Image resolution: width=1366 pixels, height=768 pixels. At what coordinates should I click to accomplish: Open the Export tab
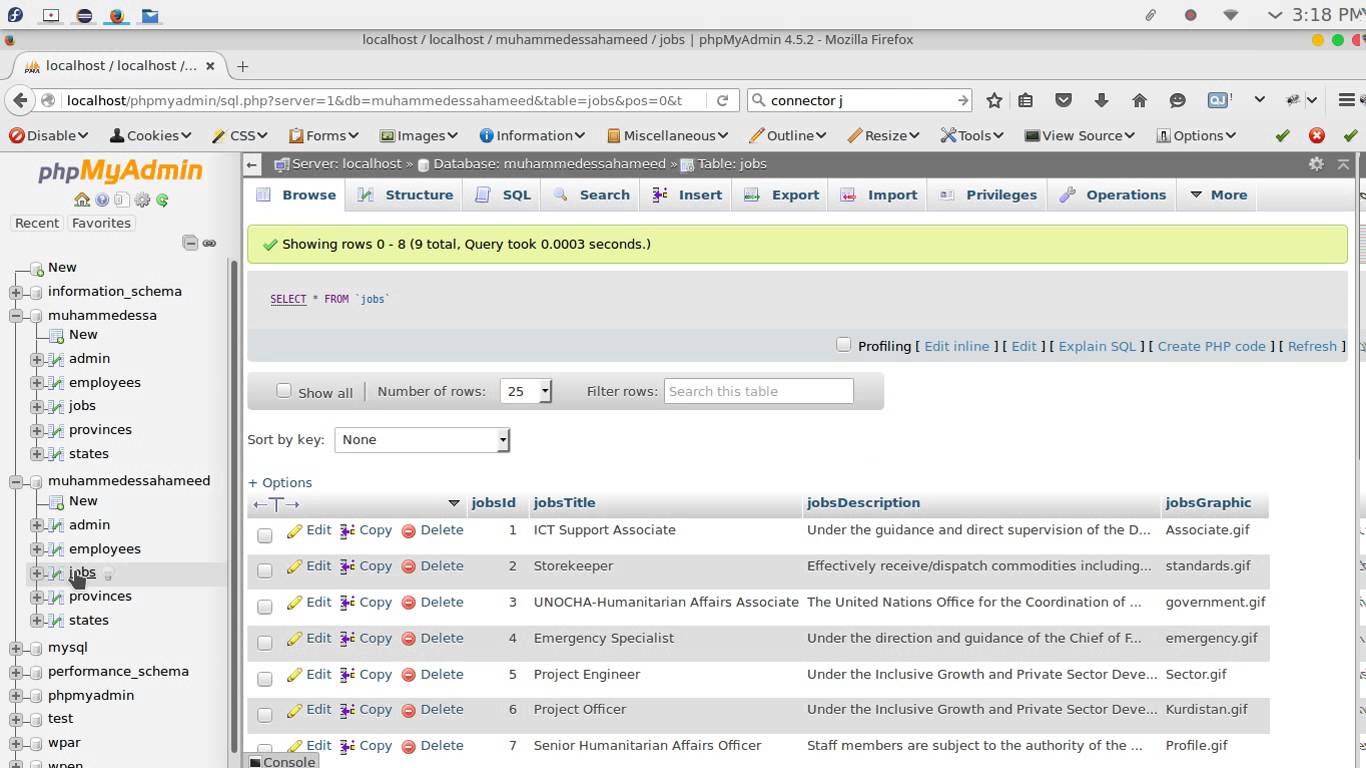(x=793, y=194)
